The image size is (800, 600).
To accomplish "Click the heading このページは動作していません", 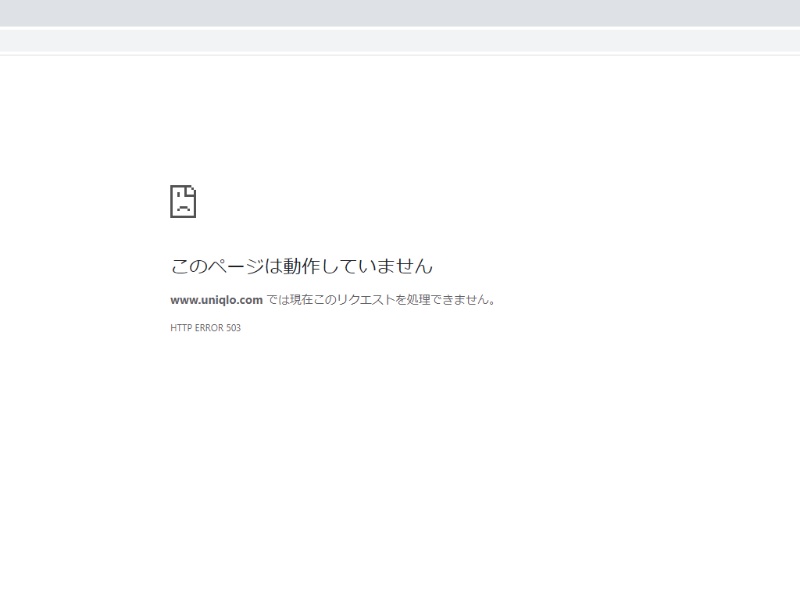I will [301, 266].
